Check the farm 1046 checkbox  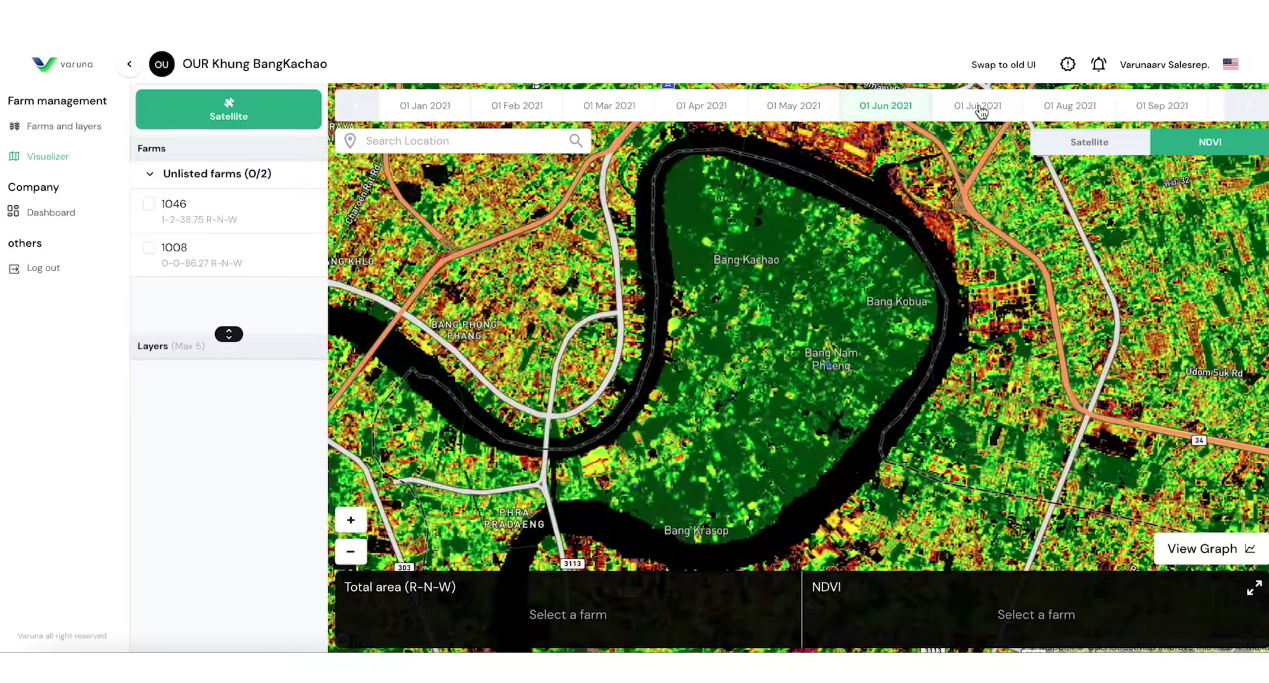click(149, 204)
